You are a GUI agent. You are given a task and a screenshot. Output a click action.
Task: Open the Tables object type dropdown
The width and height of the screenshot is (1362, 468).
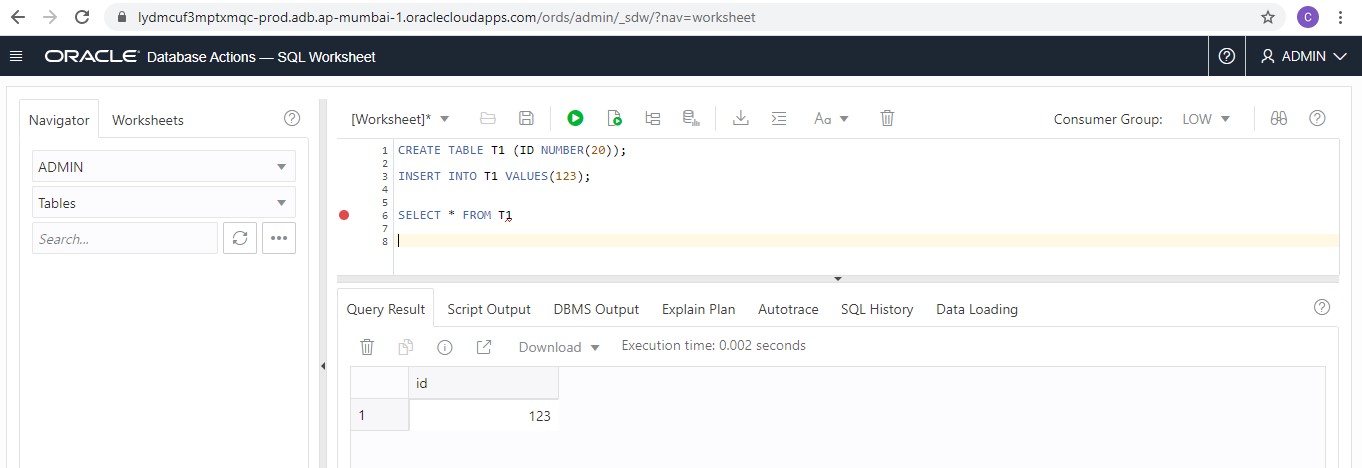click(x=164, y=203)
